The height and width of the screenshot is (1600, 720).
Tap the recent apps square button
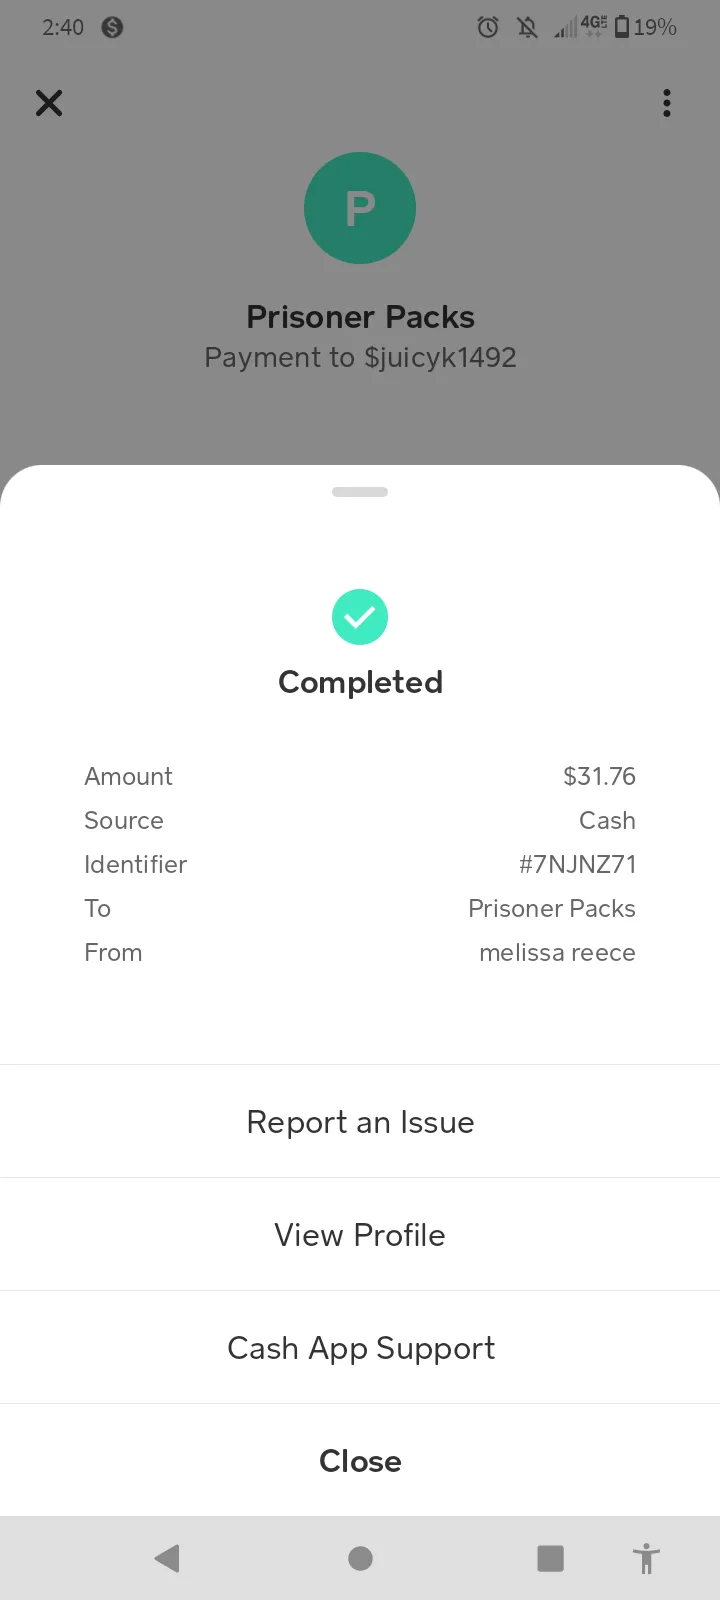coord(550,1558)
